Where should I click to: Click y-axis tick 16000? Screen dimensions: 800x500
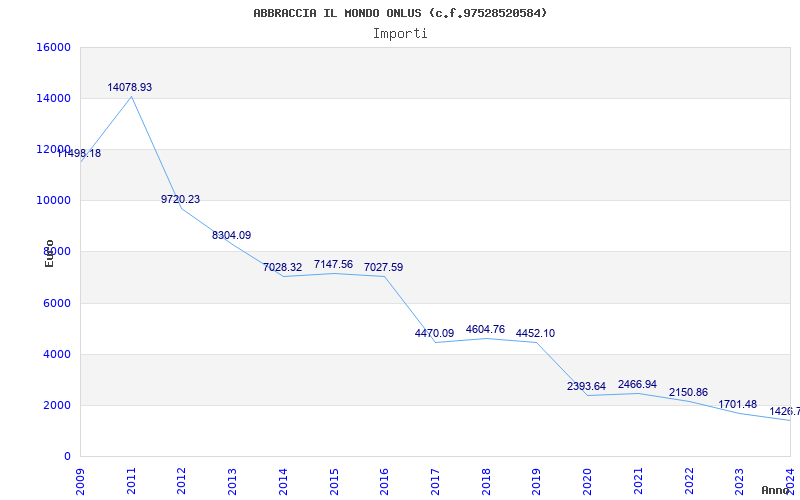(53, 47)
